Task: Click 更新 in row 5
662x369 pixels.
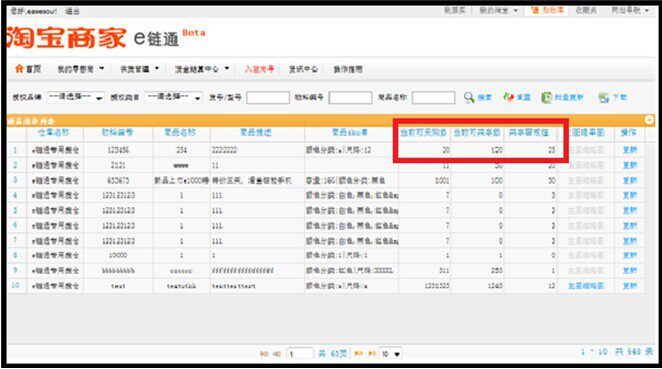Action: pyautogui.click(x=629, y=210)
